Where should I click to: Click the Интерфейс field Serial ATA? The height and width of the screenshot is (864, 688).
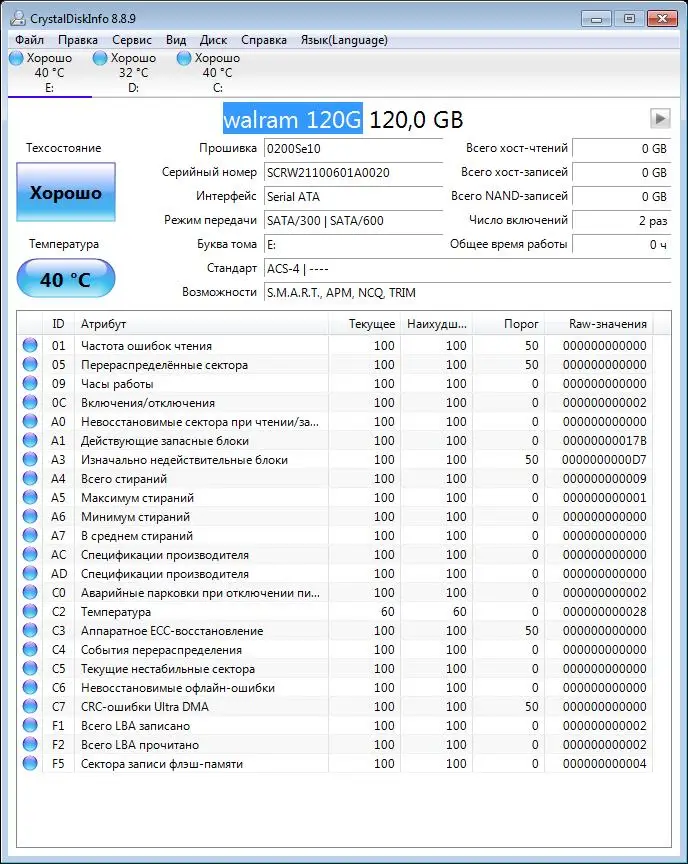tap(353, 197)
